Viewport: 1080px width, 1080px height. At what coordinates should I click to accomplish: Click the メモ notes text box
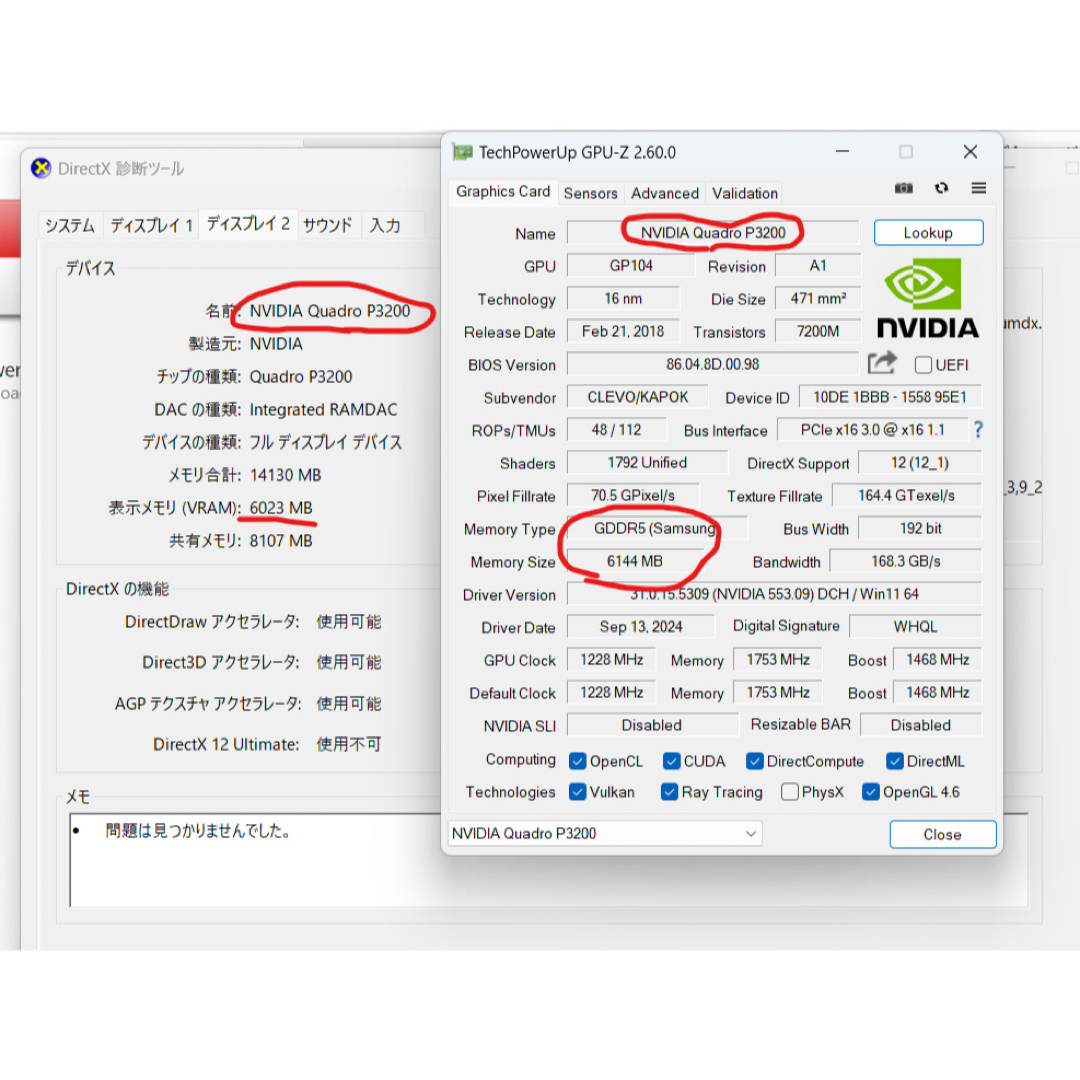coord(549,860)
